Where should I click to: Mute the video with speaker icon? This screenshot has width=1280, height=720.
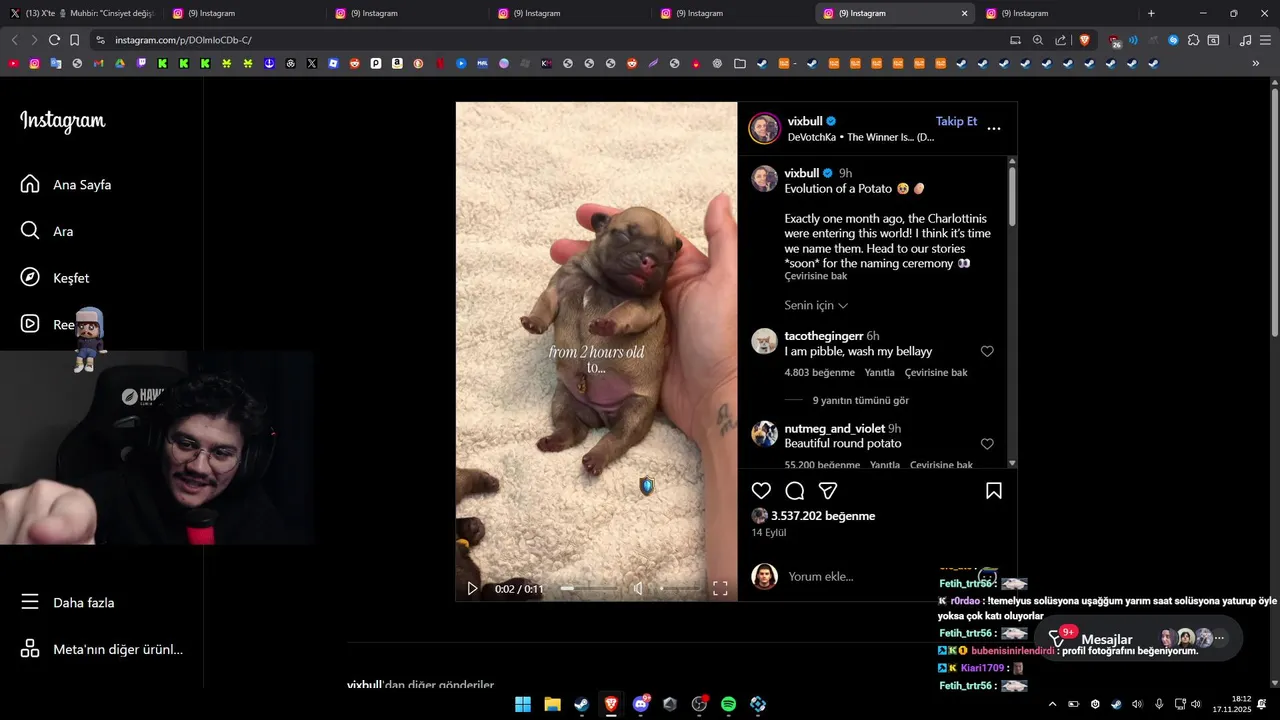click(638, 589)
